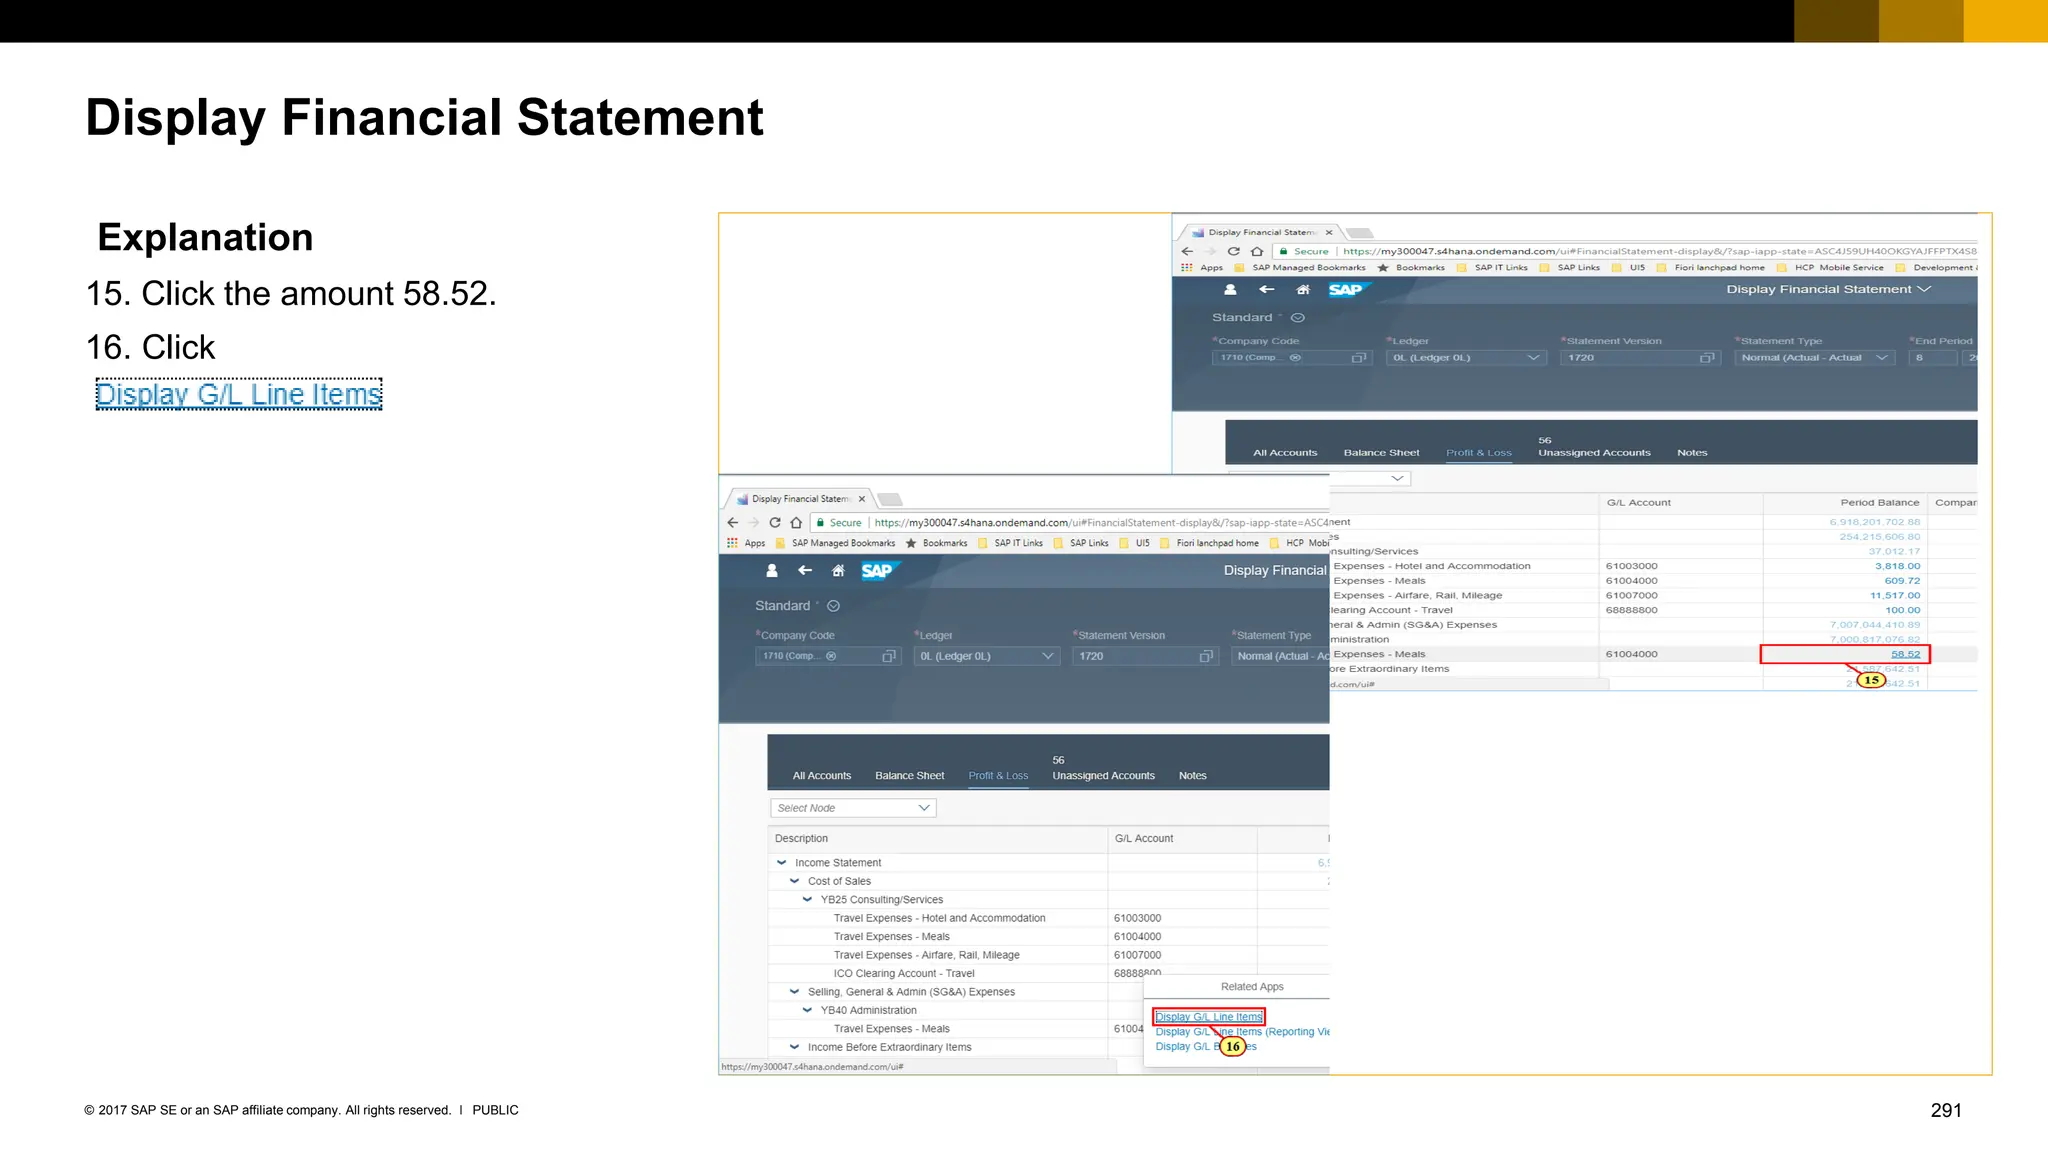The width and height of the screenshot is (2048, 1152).
Task: Open the Select Node dropdown
Action: (x=924, y=808)
